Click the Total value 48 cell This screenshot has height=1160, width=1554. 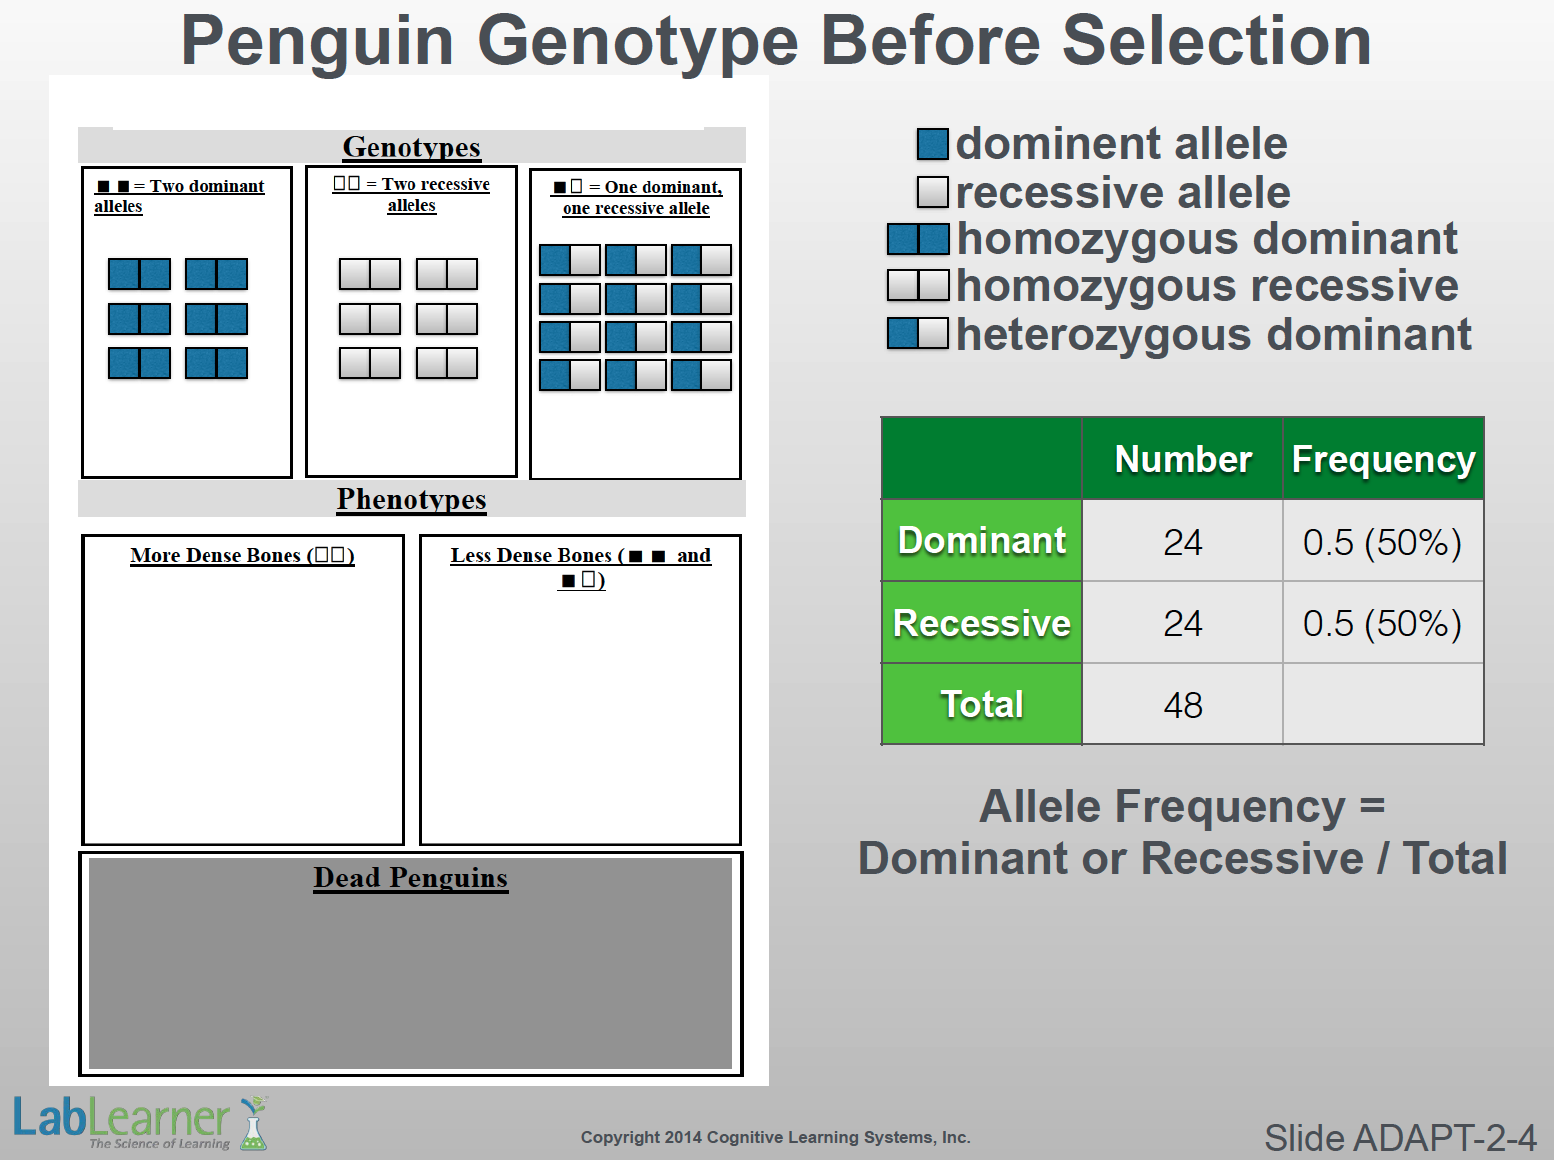1182,705
